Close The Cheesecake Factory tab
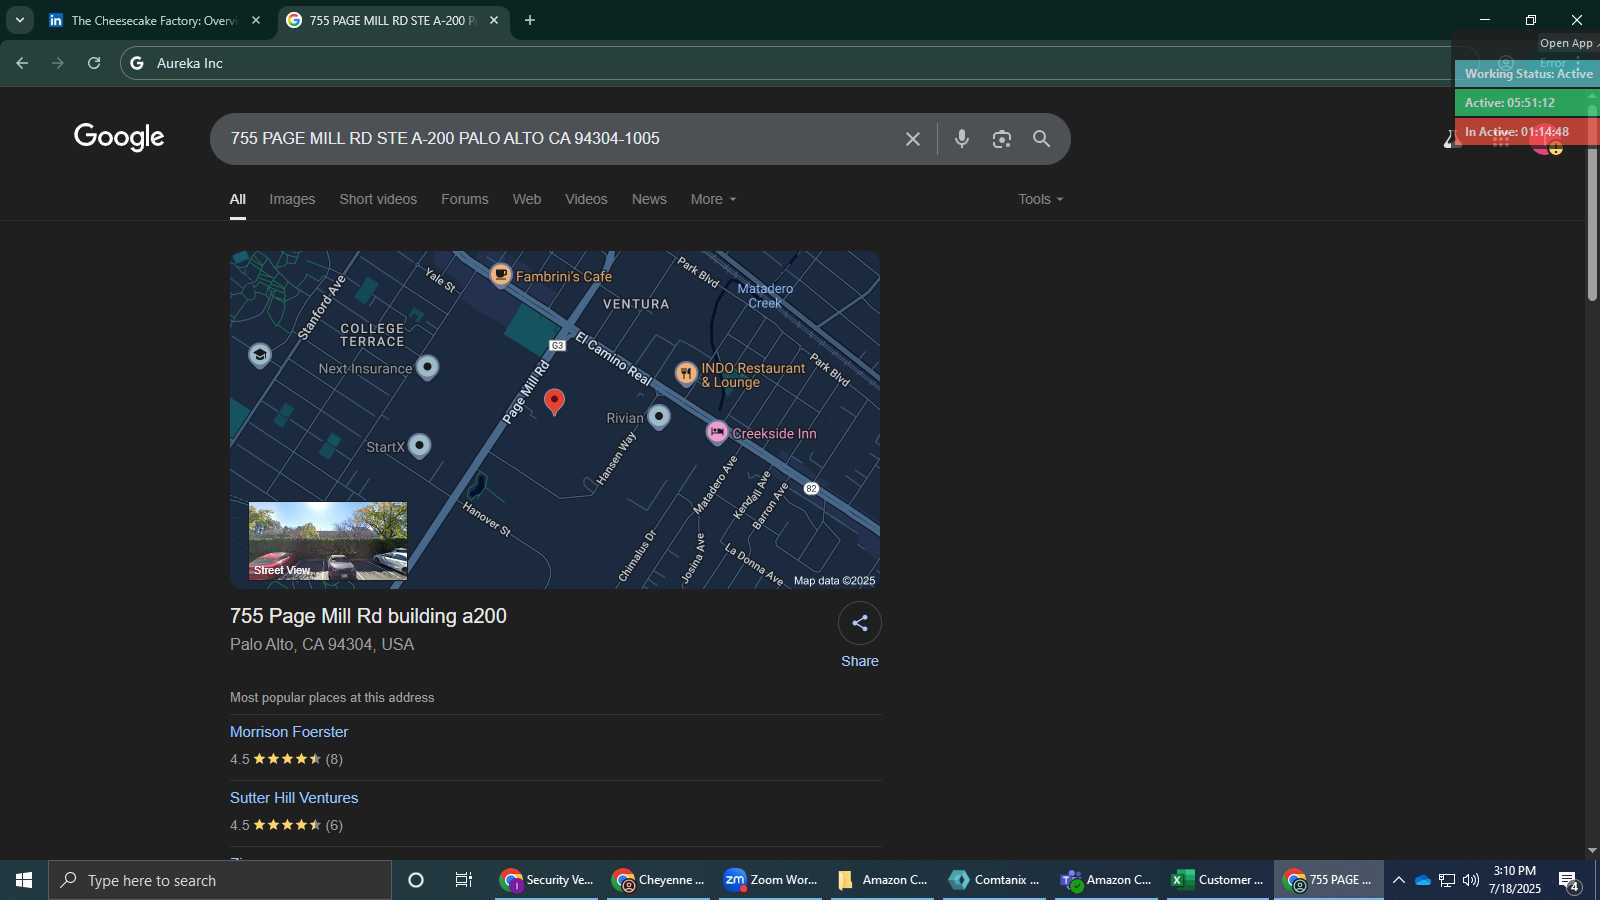1600x900 pixels. 256,20
